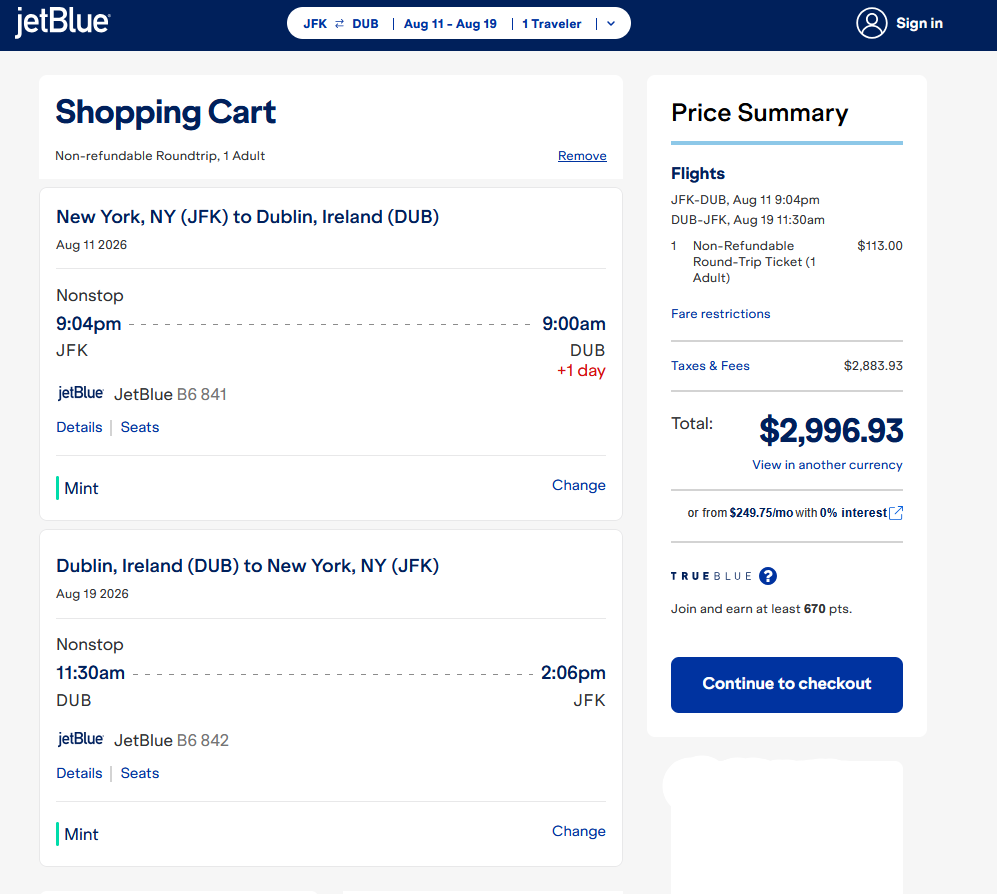Click 'New York, NY (JFK) to Dublin, Ireland (DUB)' title

247,217
